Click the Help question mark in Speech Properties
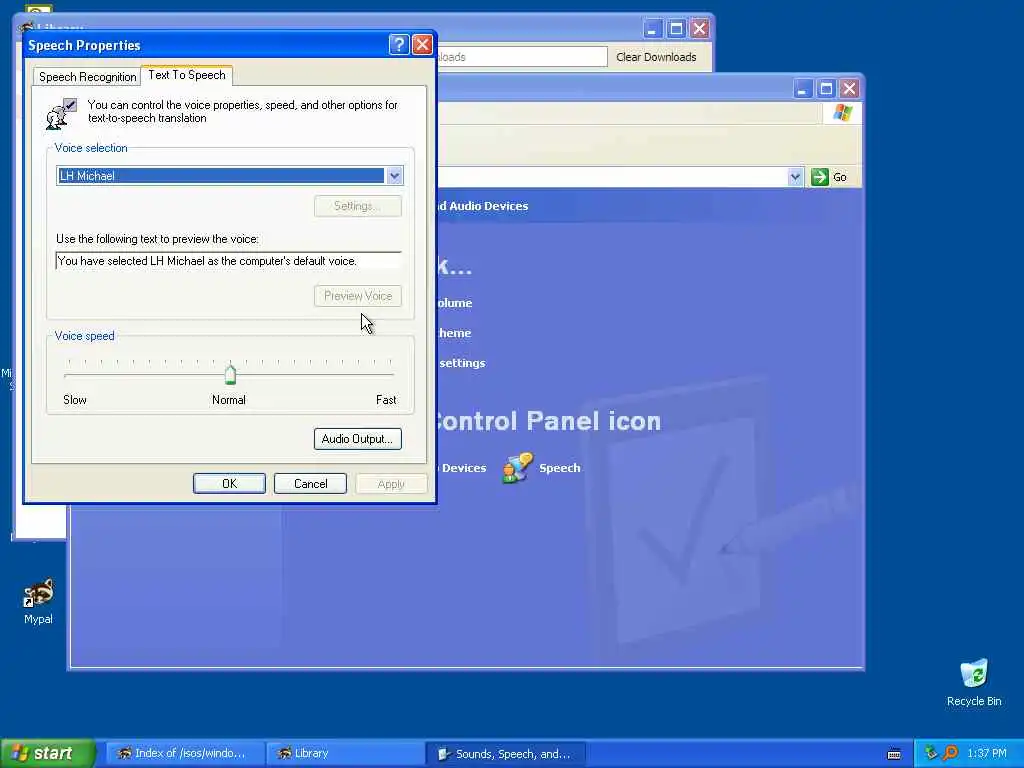This screenshot has width=1024, height=768. pyautogui.click(x=398, y=44)
